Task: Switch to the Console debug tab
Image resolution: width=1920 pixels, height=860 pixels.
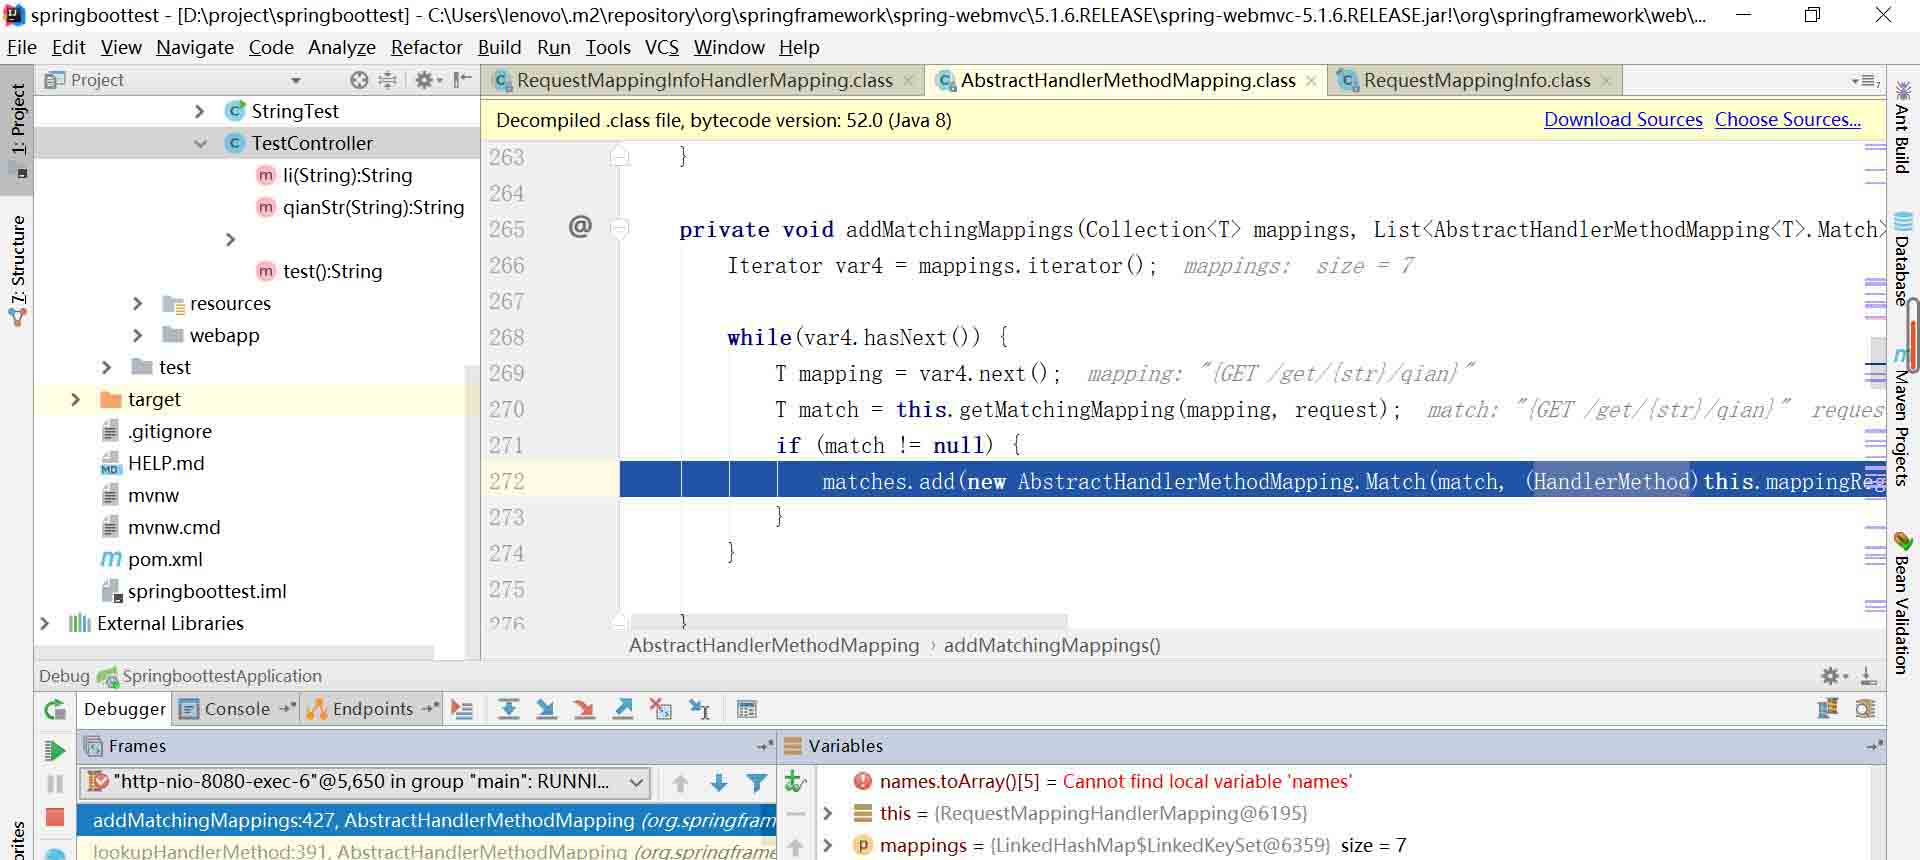Action: pos(237,709)
